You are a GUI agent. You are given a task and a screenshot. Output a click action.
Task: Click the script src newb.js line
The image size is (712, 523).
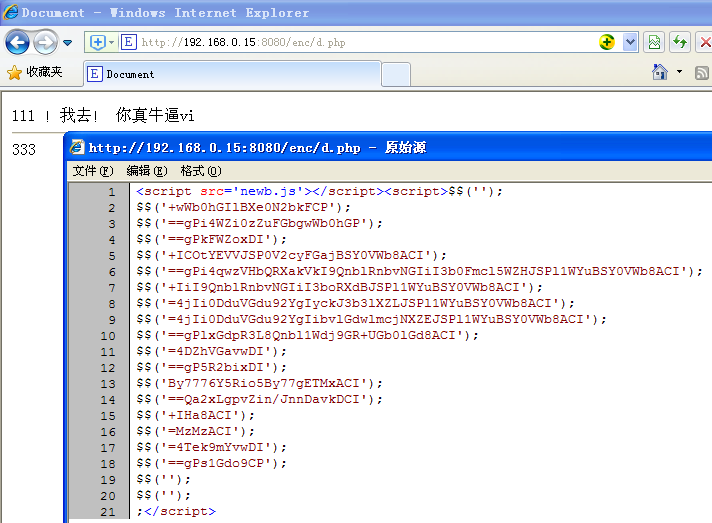(x=319, y=192)
